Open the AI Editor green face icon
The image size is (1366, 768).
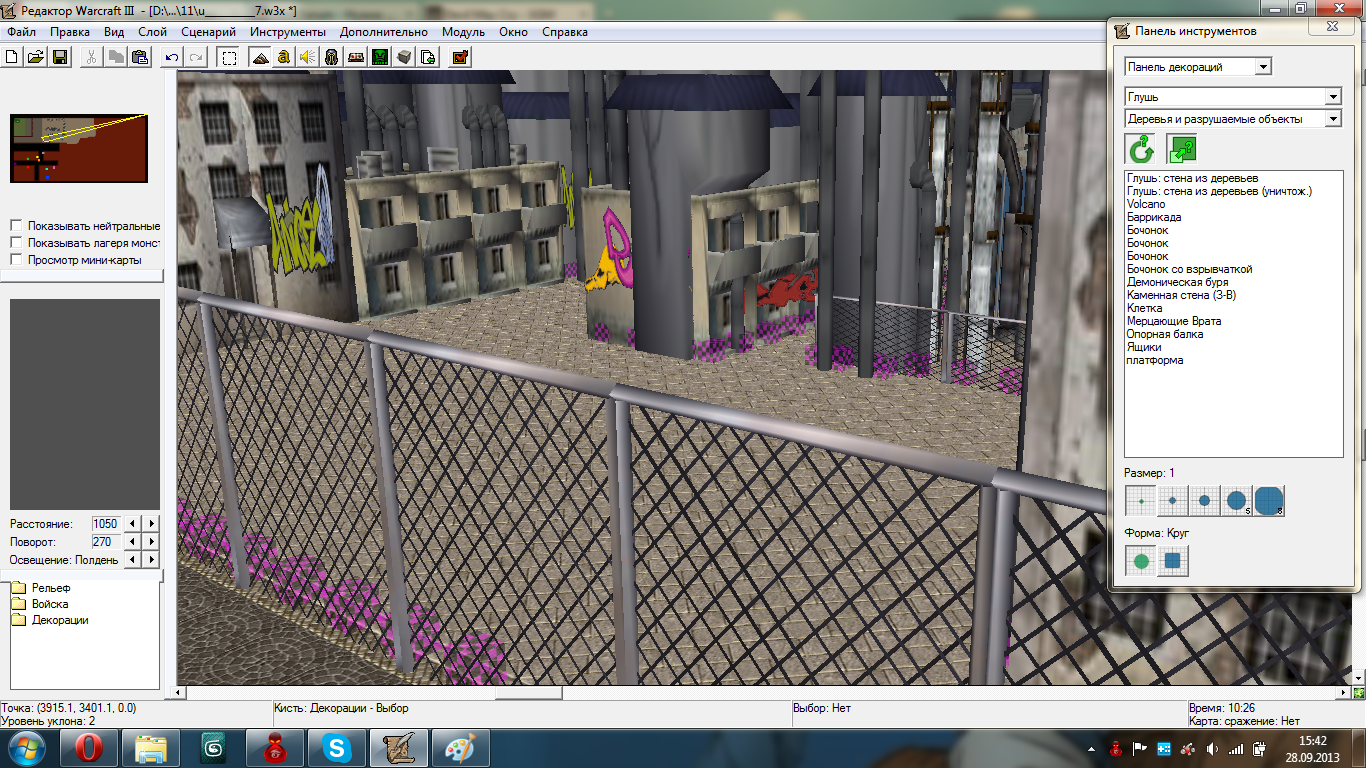380,57
